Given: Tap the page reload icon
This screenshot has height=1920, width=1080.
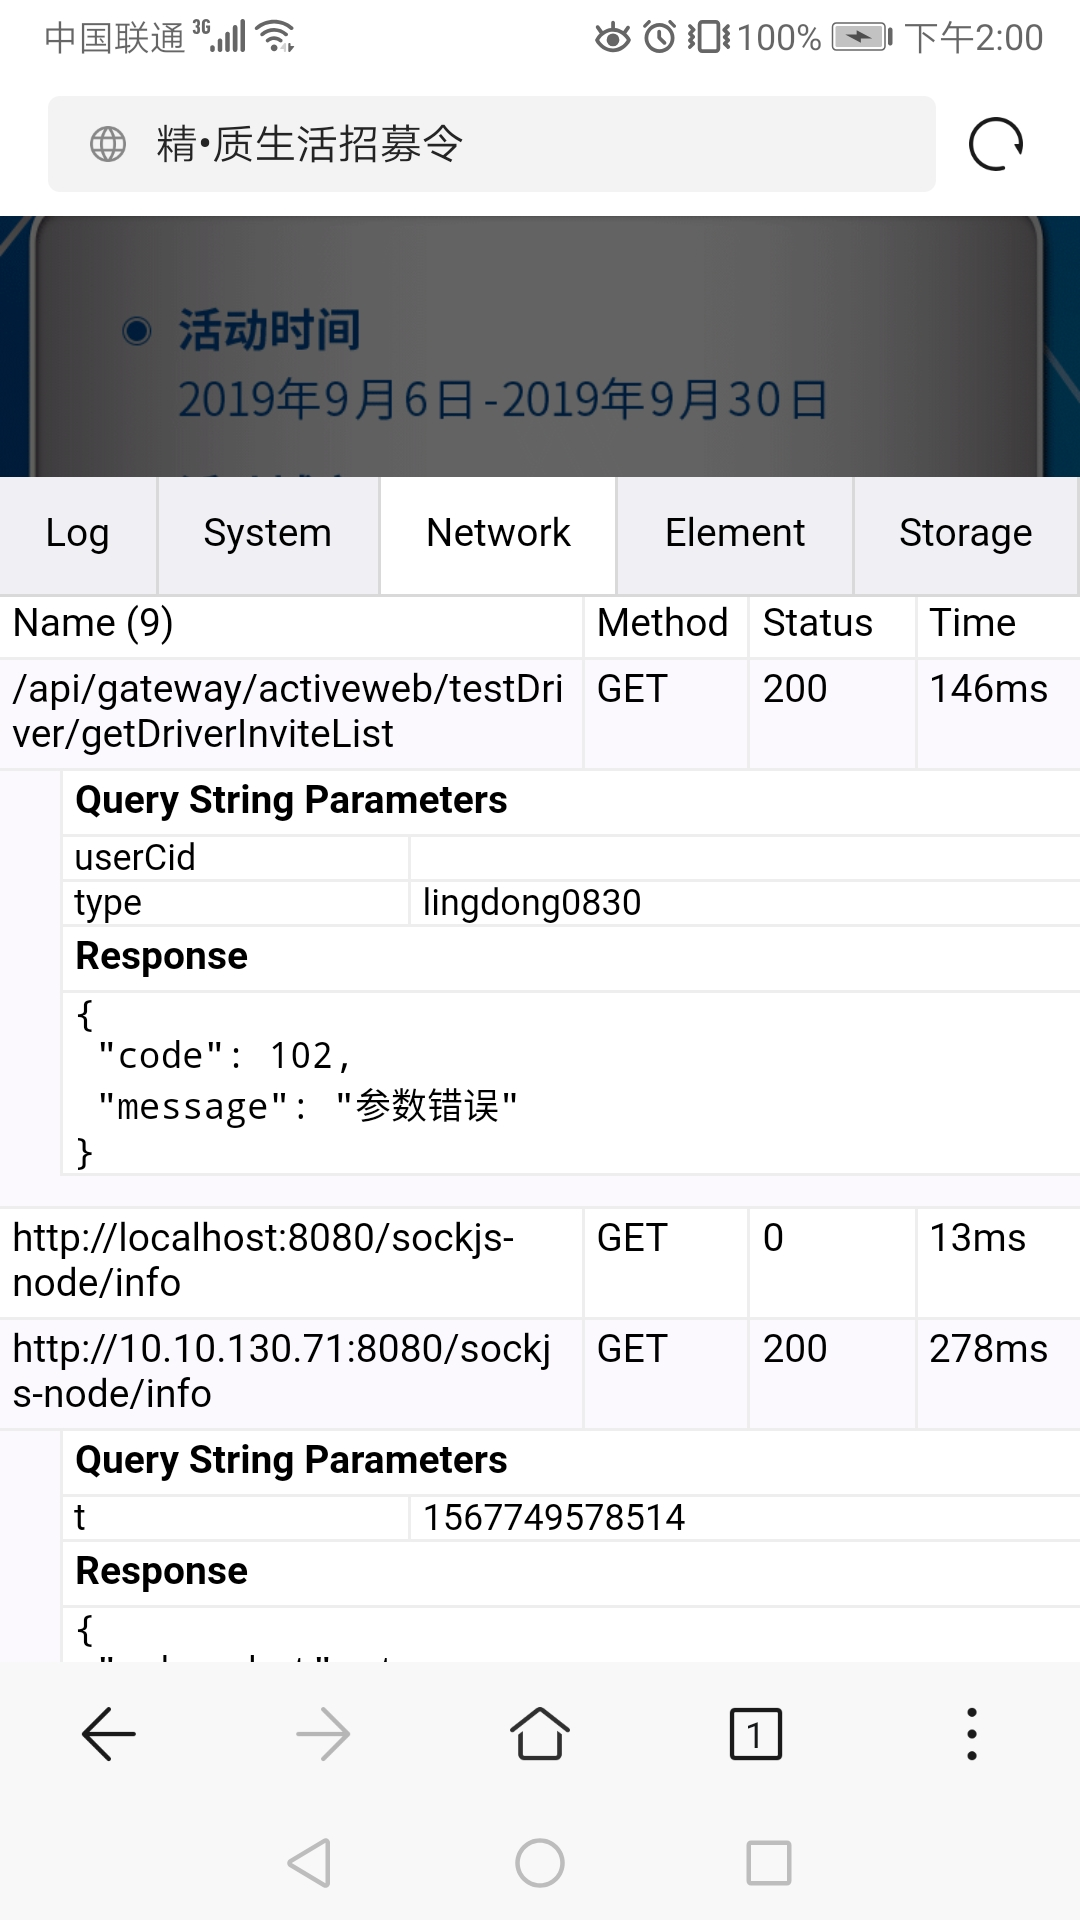Looking at the screenshot, I should 996,144.
